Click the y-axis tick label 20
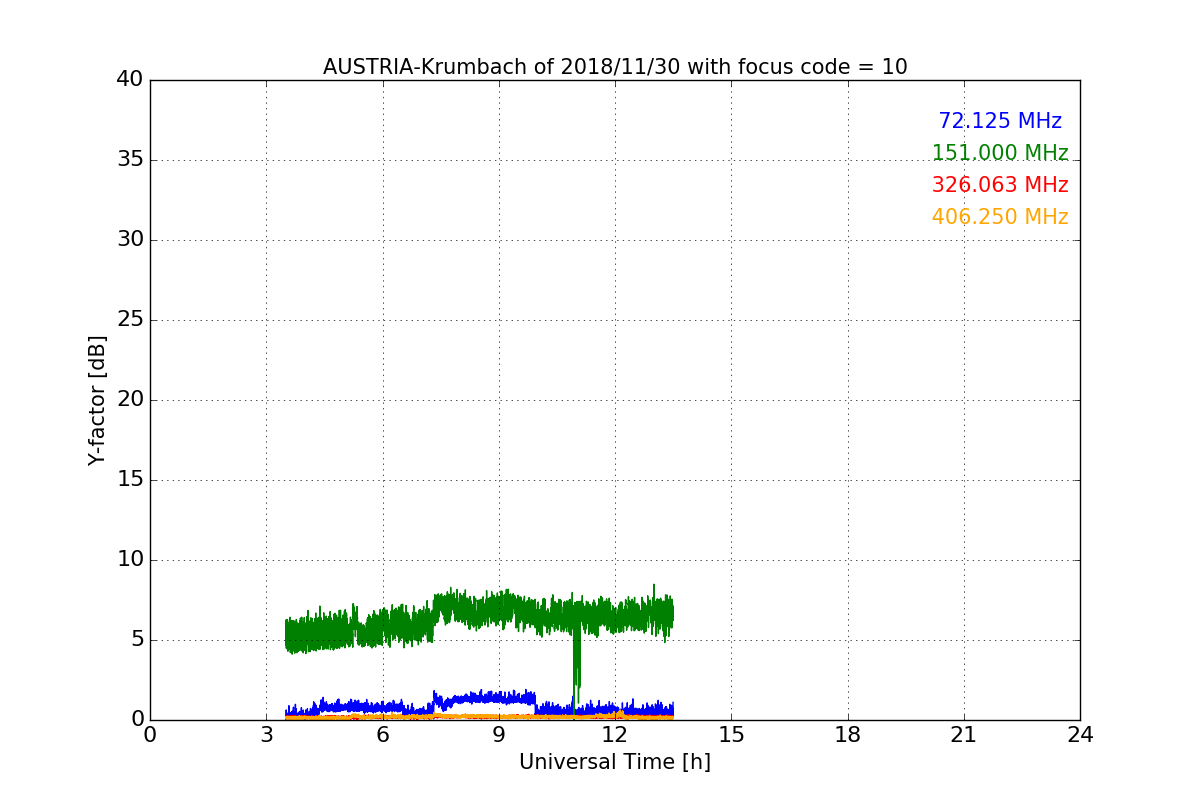 pyautogui.click(x=130, y=400)
